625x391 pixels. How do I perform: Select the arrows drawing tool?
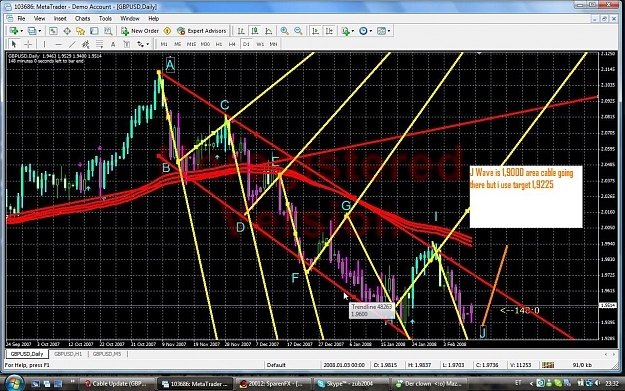140,44
